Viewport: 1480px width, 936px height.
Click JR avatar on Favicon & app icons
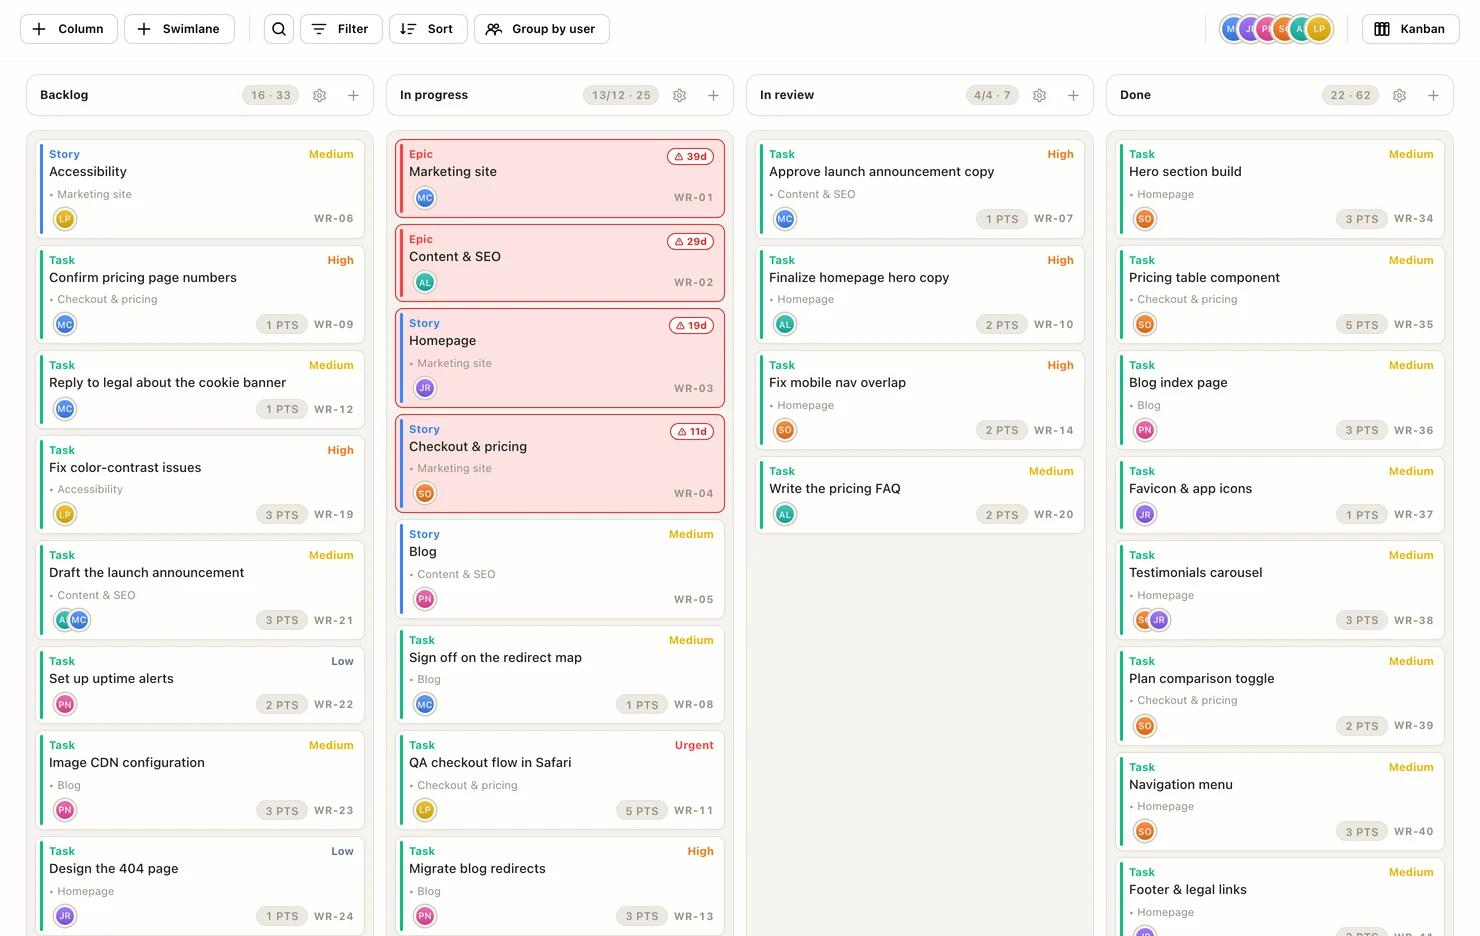pos(1145,514)
